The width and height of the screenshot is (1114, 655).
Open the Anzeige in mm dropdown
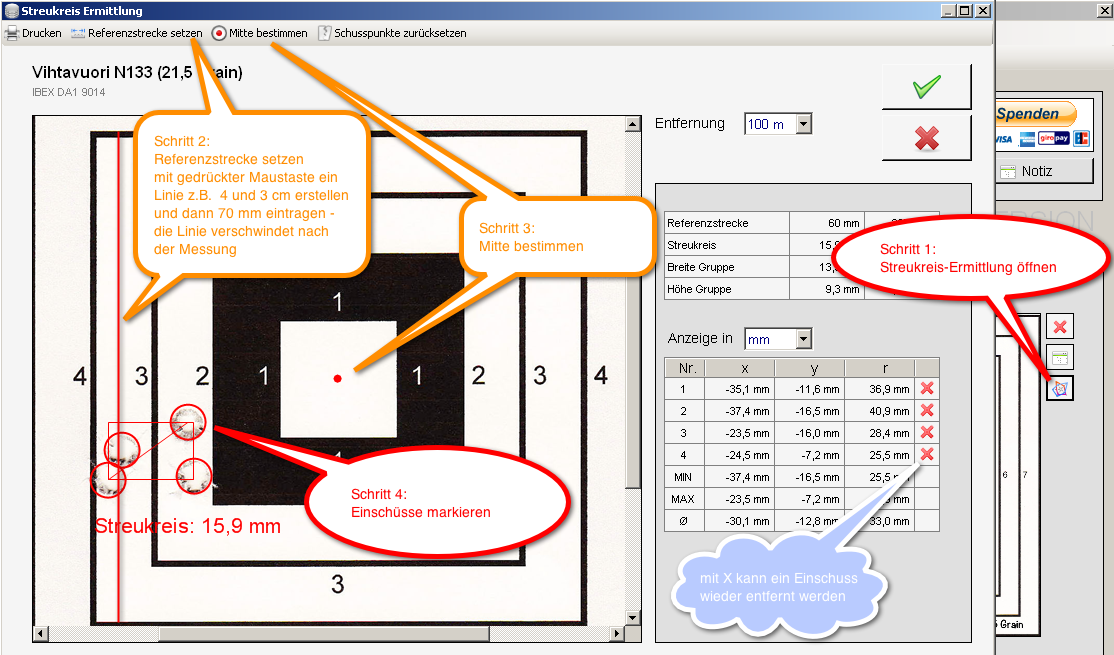[804, 339]
